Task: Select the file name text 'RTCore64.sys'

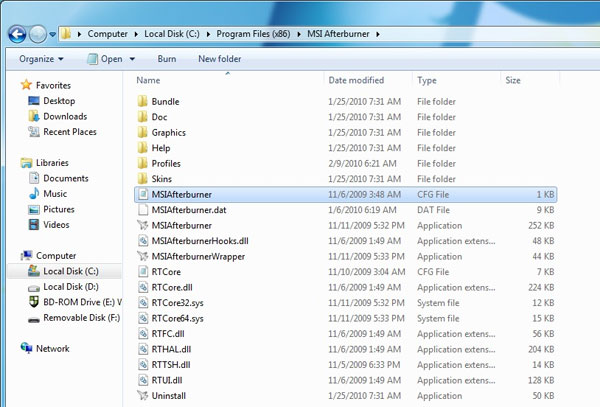Action: (178, 318)
